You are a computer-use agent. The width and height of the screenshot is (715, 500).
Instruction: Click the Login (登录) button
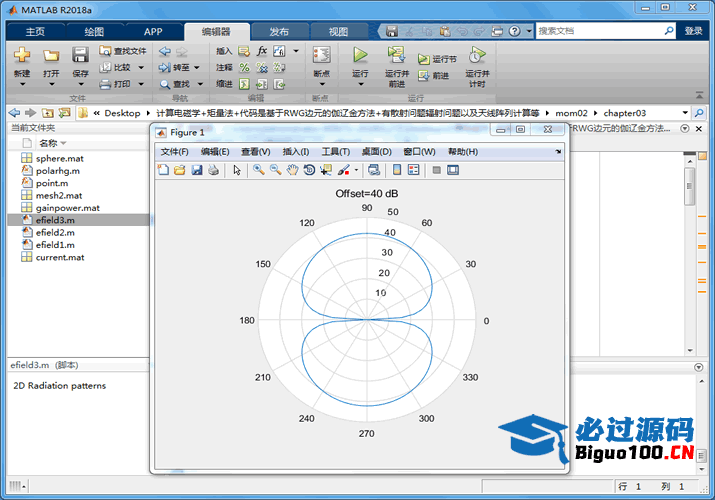[x=693, y=31]
